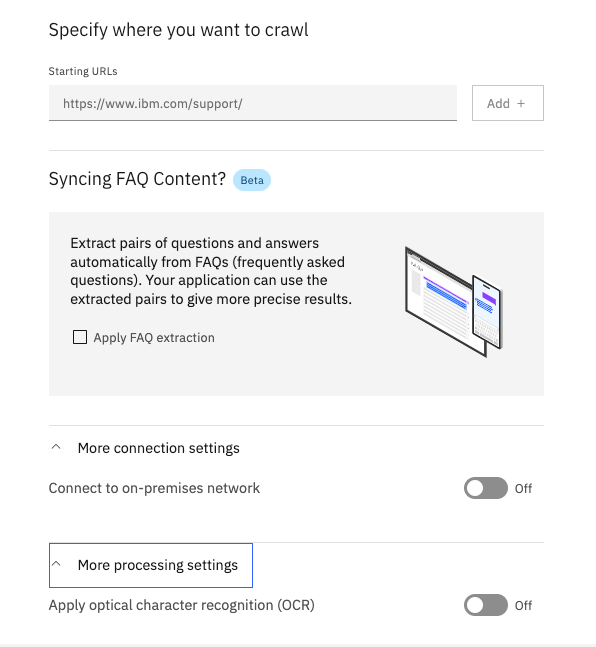Turn on optical character recognition toggle
Image resolution: width=596 pixels, height=647 pixels.
[486, 605]
